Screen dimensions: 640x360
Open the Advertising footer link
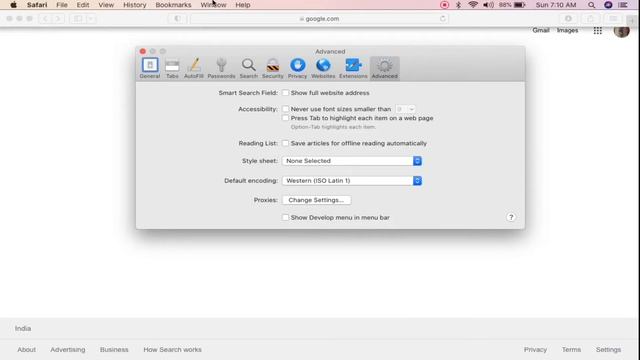tap(68, 349)
